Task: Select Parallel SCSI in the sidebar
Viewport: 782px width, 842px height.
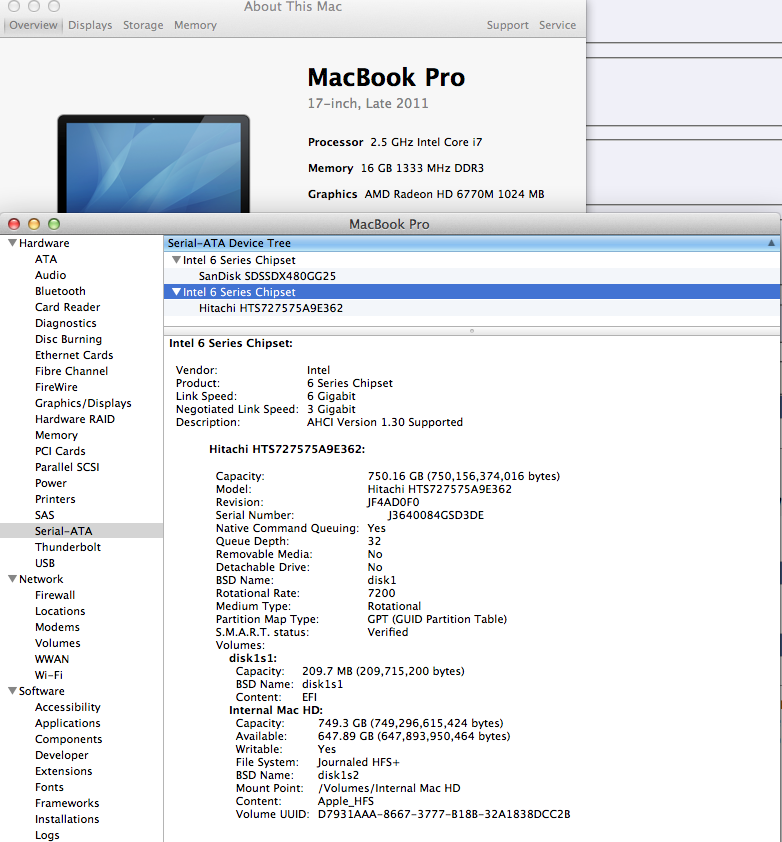Action: 67,467
